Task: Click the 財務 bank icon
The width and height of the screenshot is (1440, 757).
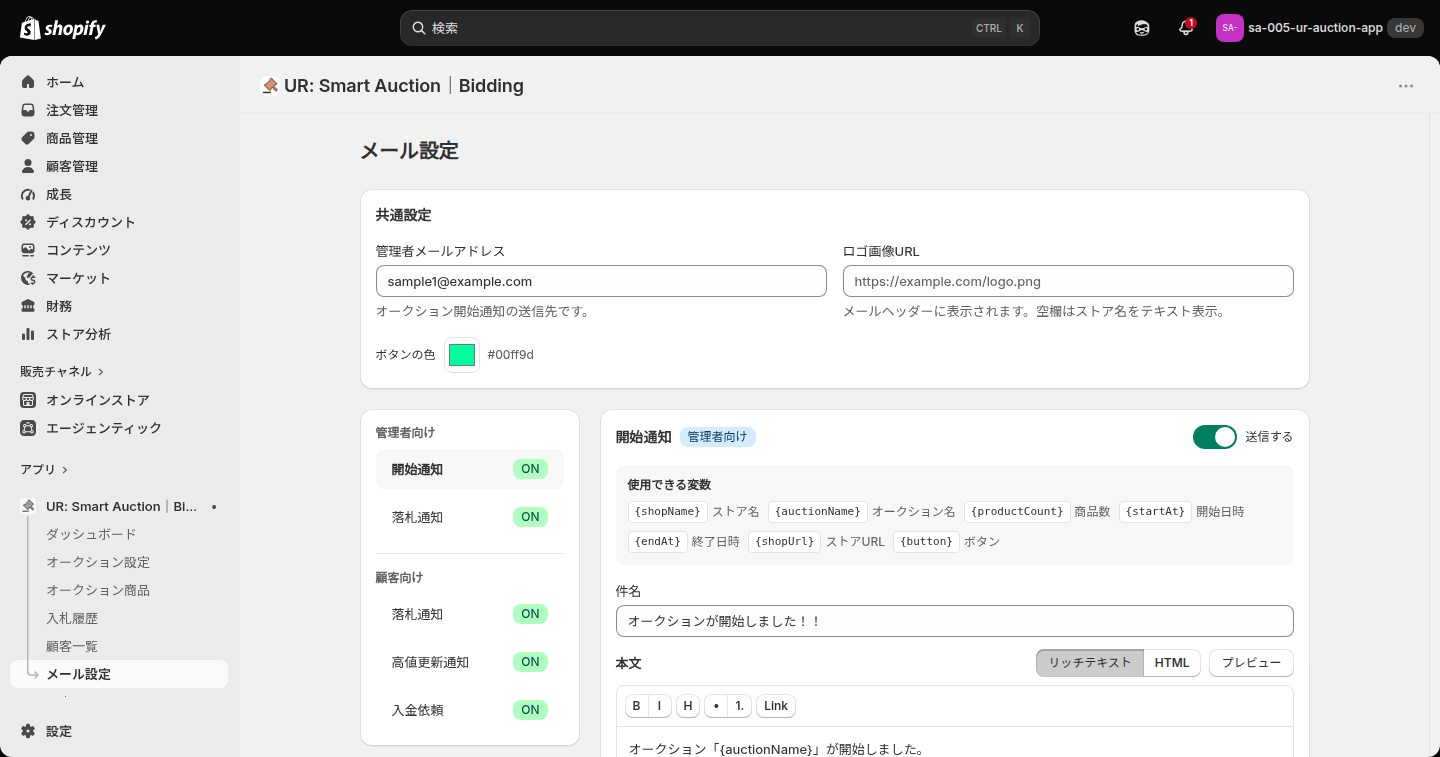Action: point(28,306)
